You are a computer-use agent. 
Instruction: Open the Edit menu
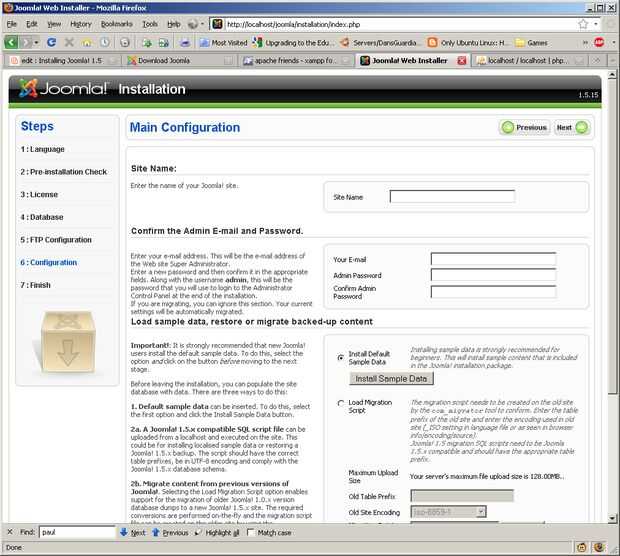[32, 24]
